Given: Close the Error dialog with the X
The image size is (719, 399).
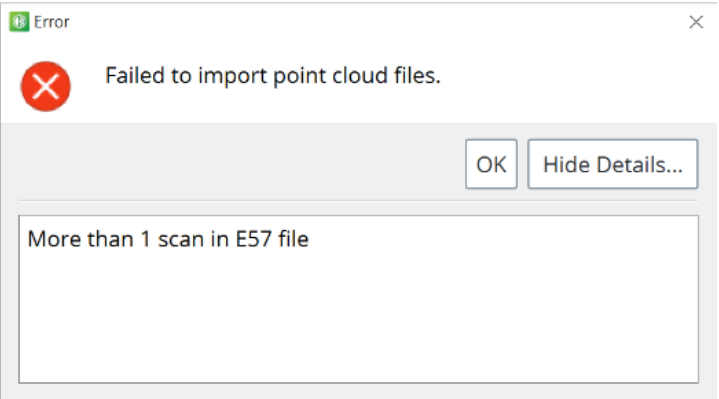Looking at the screenshot, I should click(x=696, y=22).
